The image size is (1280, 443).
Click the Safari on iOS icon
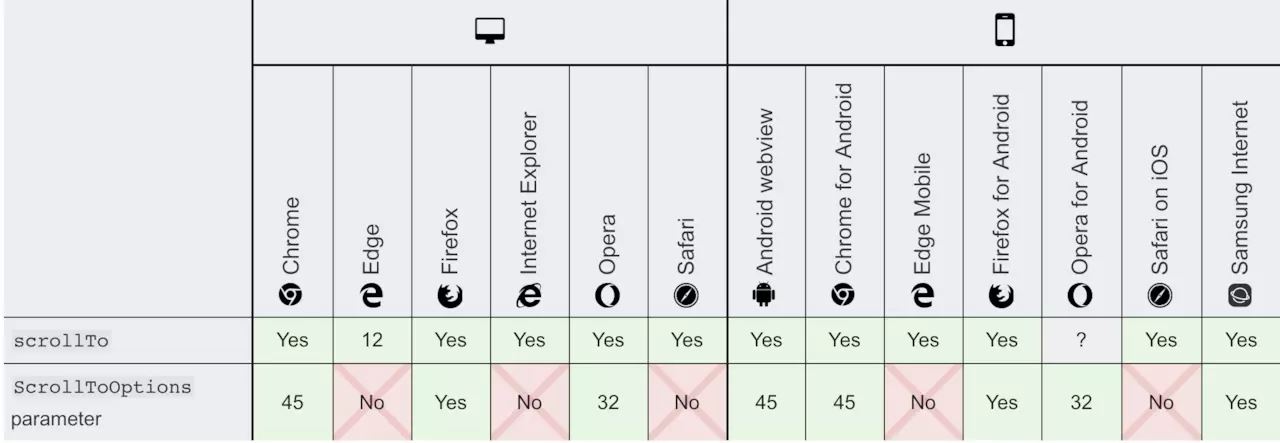click(x=1161, y=295)
